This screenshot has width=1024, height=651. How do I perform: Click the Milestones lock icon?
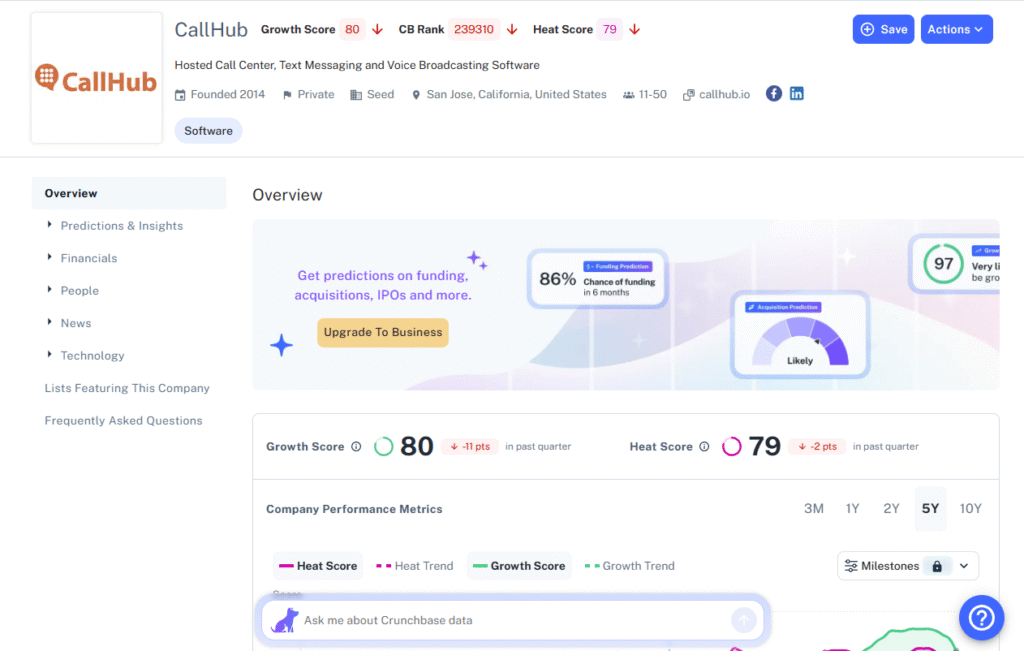pyautogui.click(x=936, y=566)
